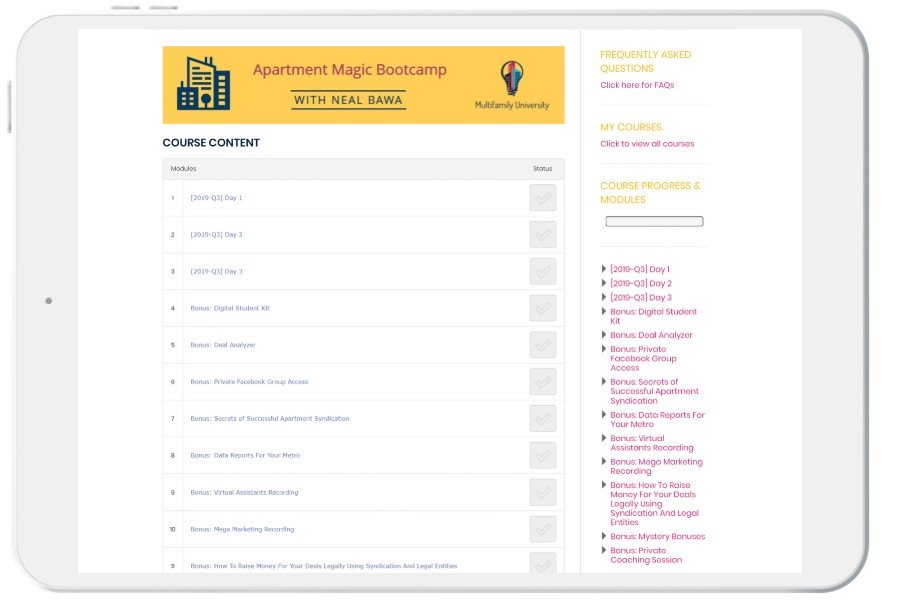
Task: Toggle status checkmark for Secrets of Successful Apartment Syndication
Action: point(542,419)
